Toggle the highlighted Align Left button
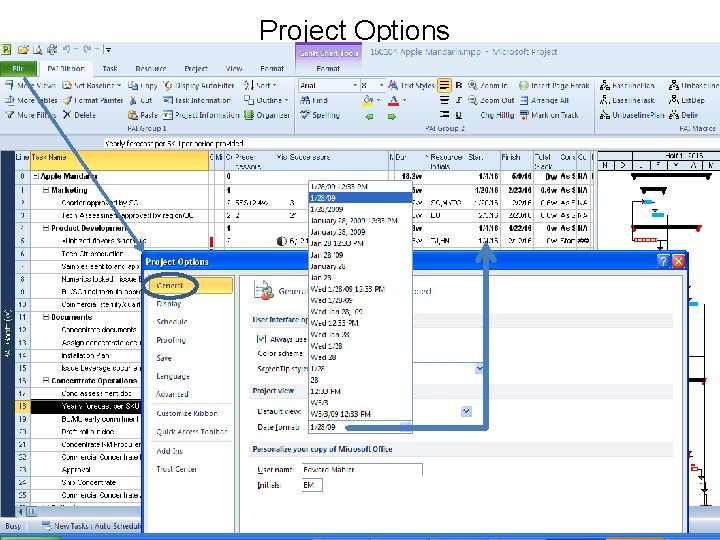The width and height of the screenshot is (720, 540). point(444,85)
